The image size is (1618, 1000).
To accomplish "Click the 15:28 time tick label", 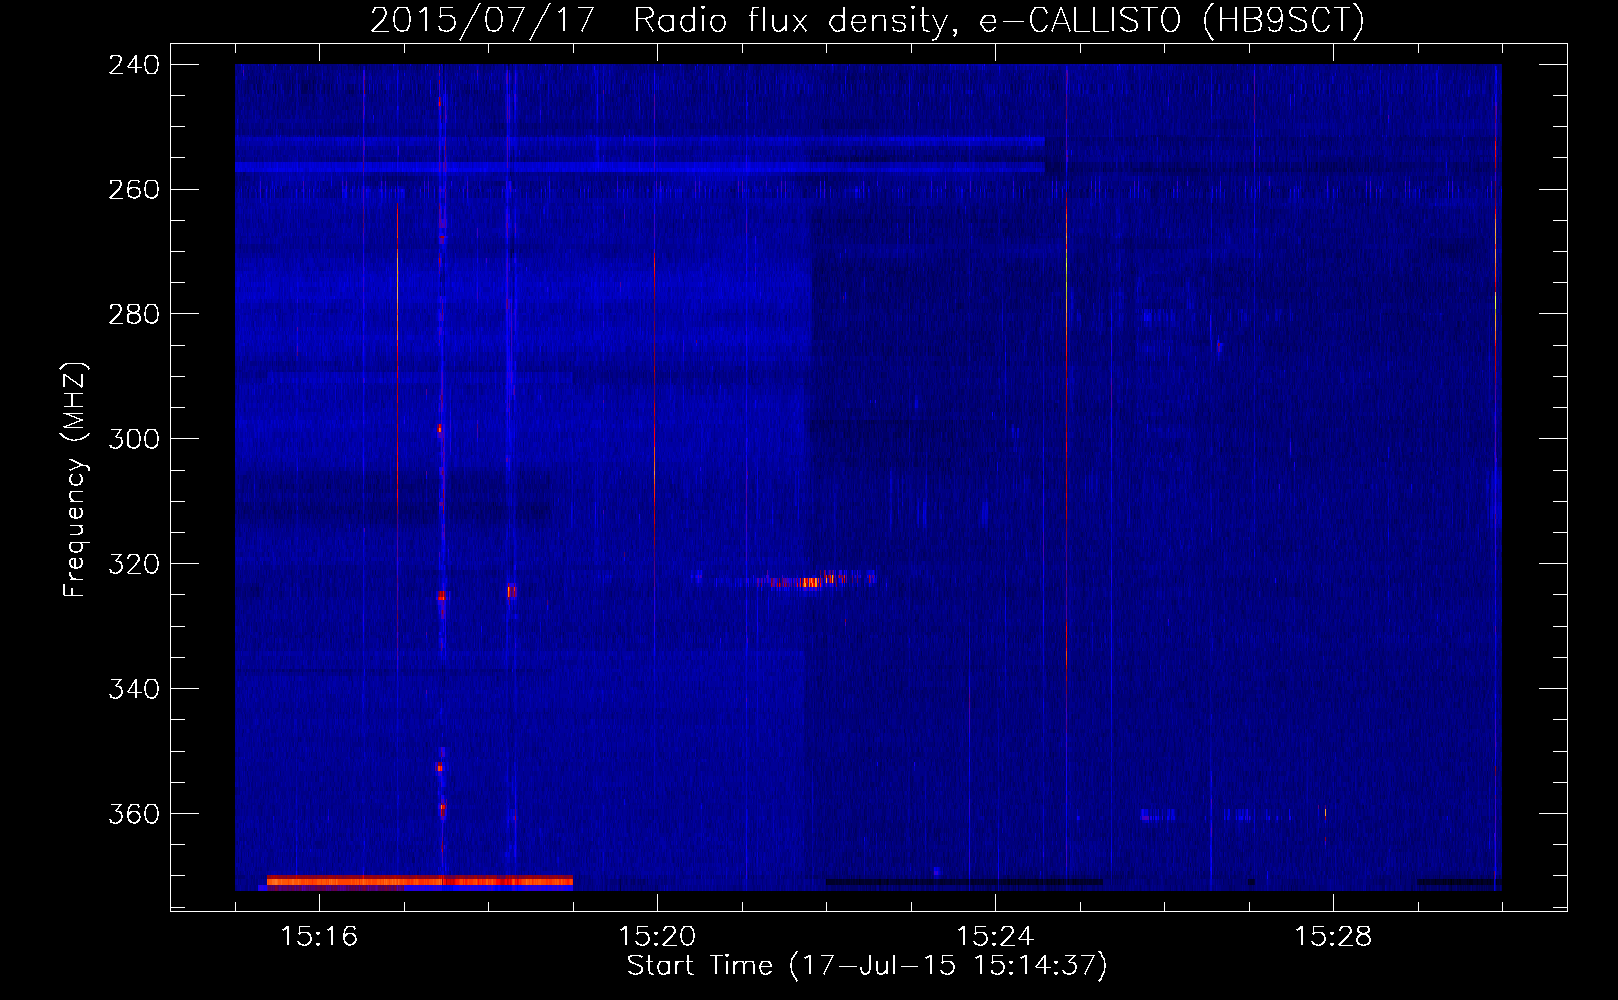I will (1333, 936).
